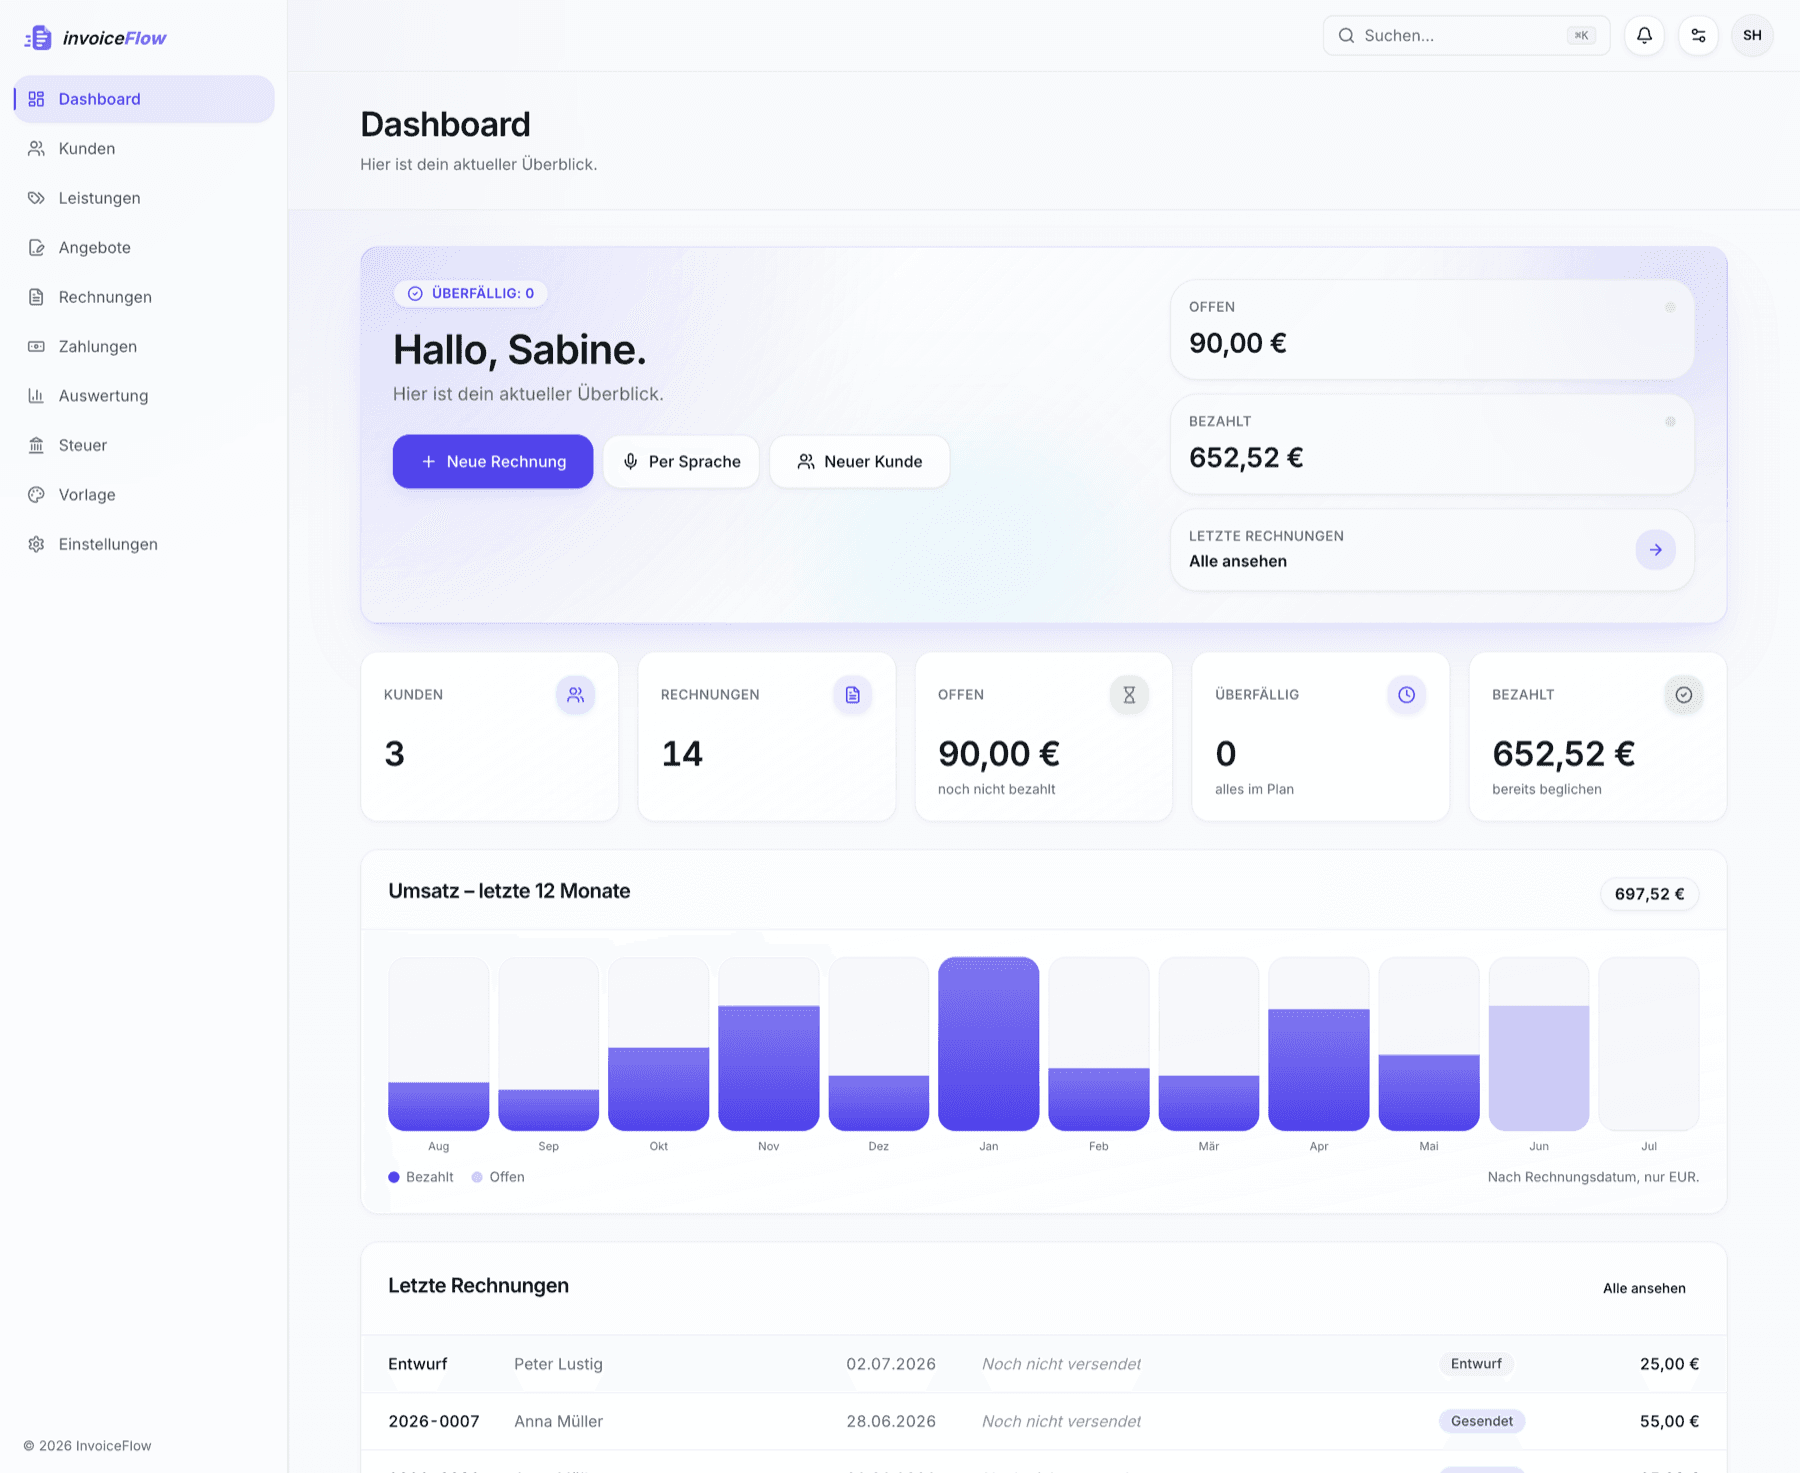Select the Jan bar in revenue chart
Viewport: 1800px width, 1473px height.
coord(988,1044)
